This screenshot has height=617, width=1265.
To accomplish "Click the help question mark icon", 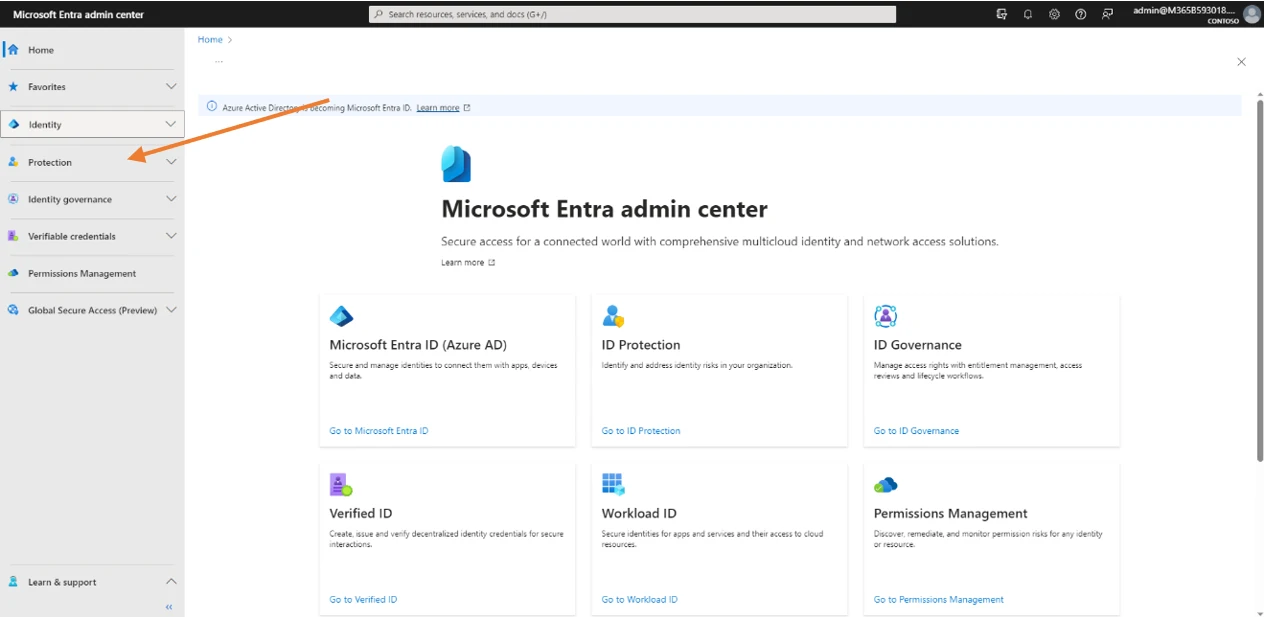I will tap(1080, 14).
